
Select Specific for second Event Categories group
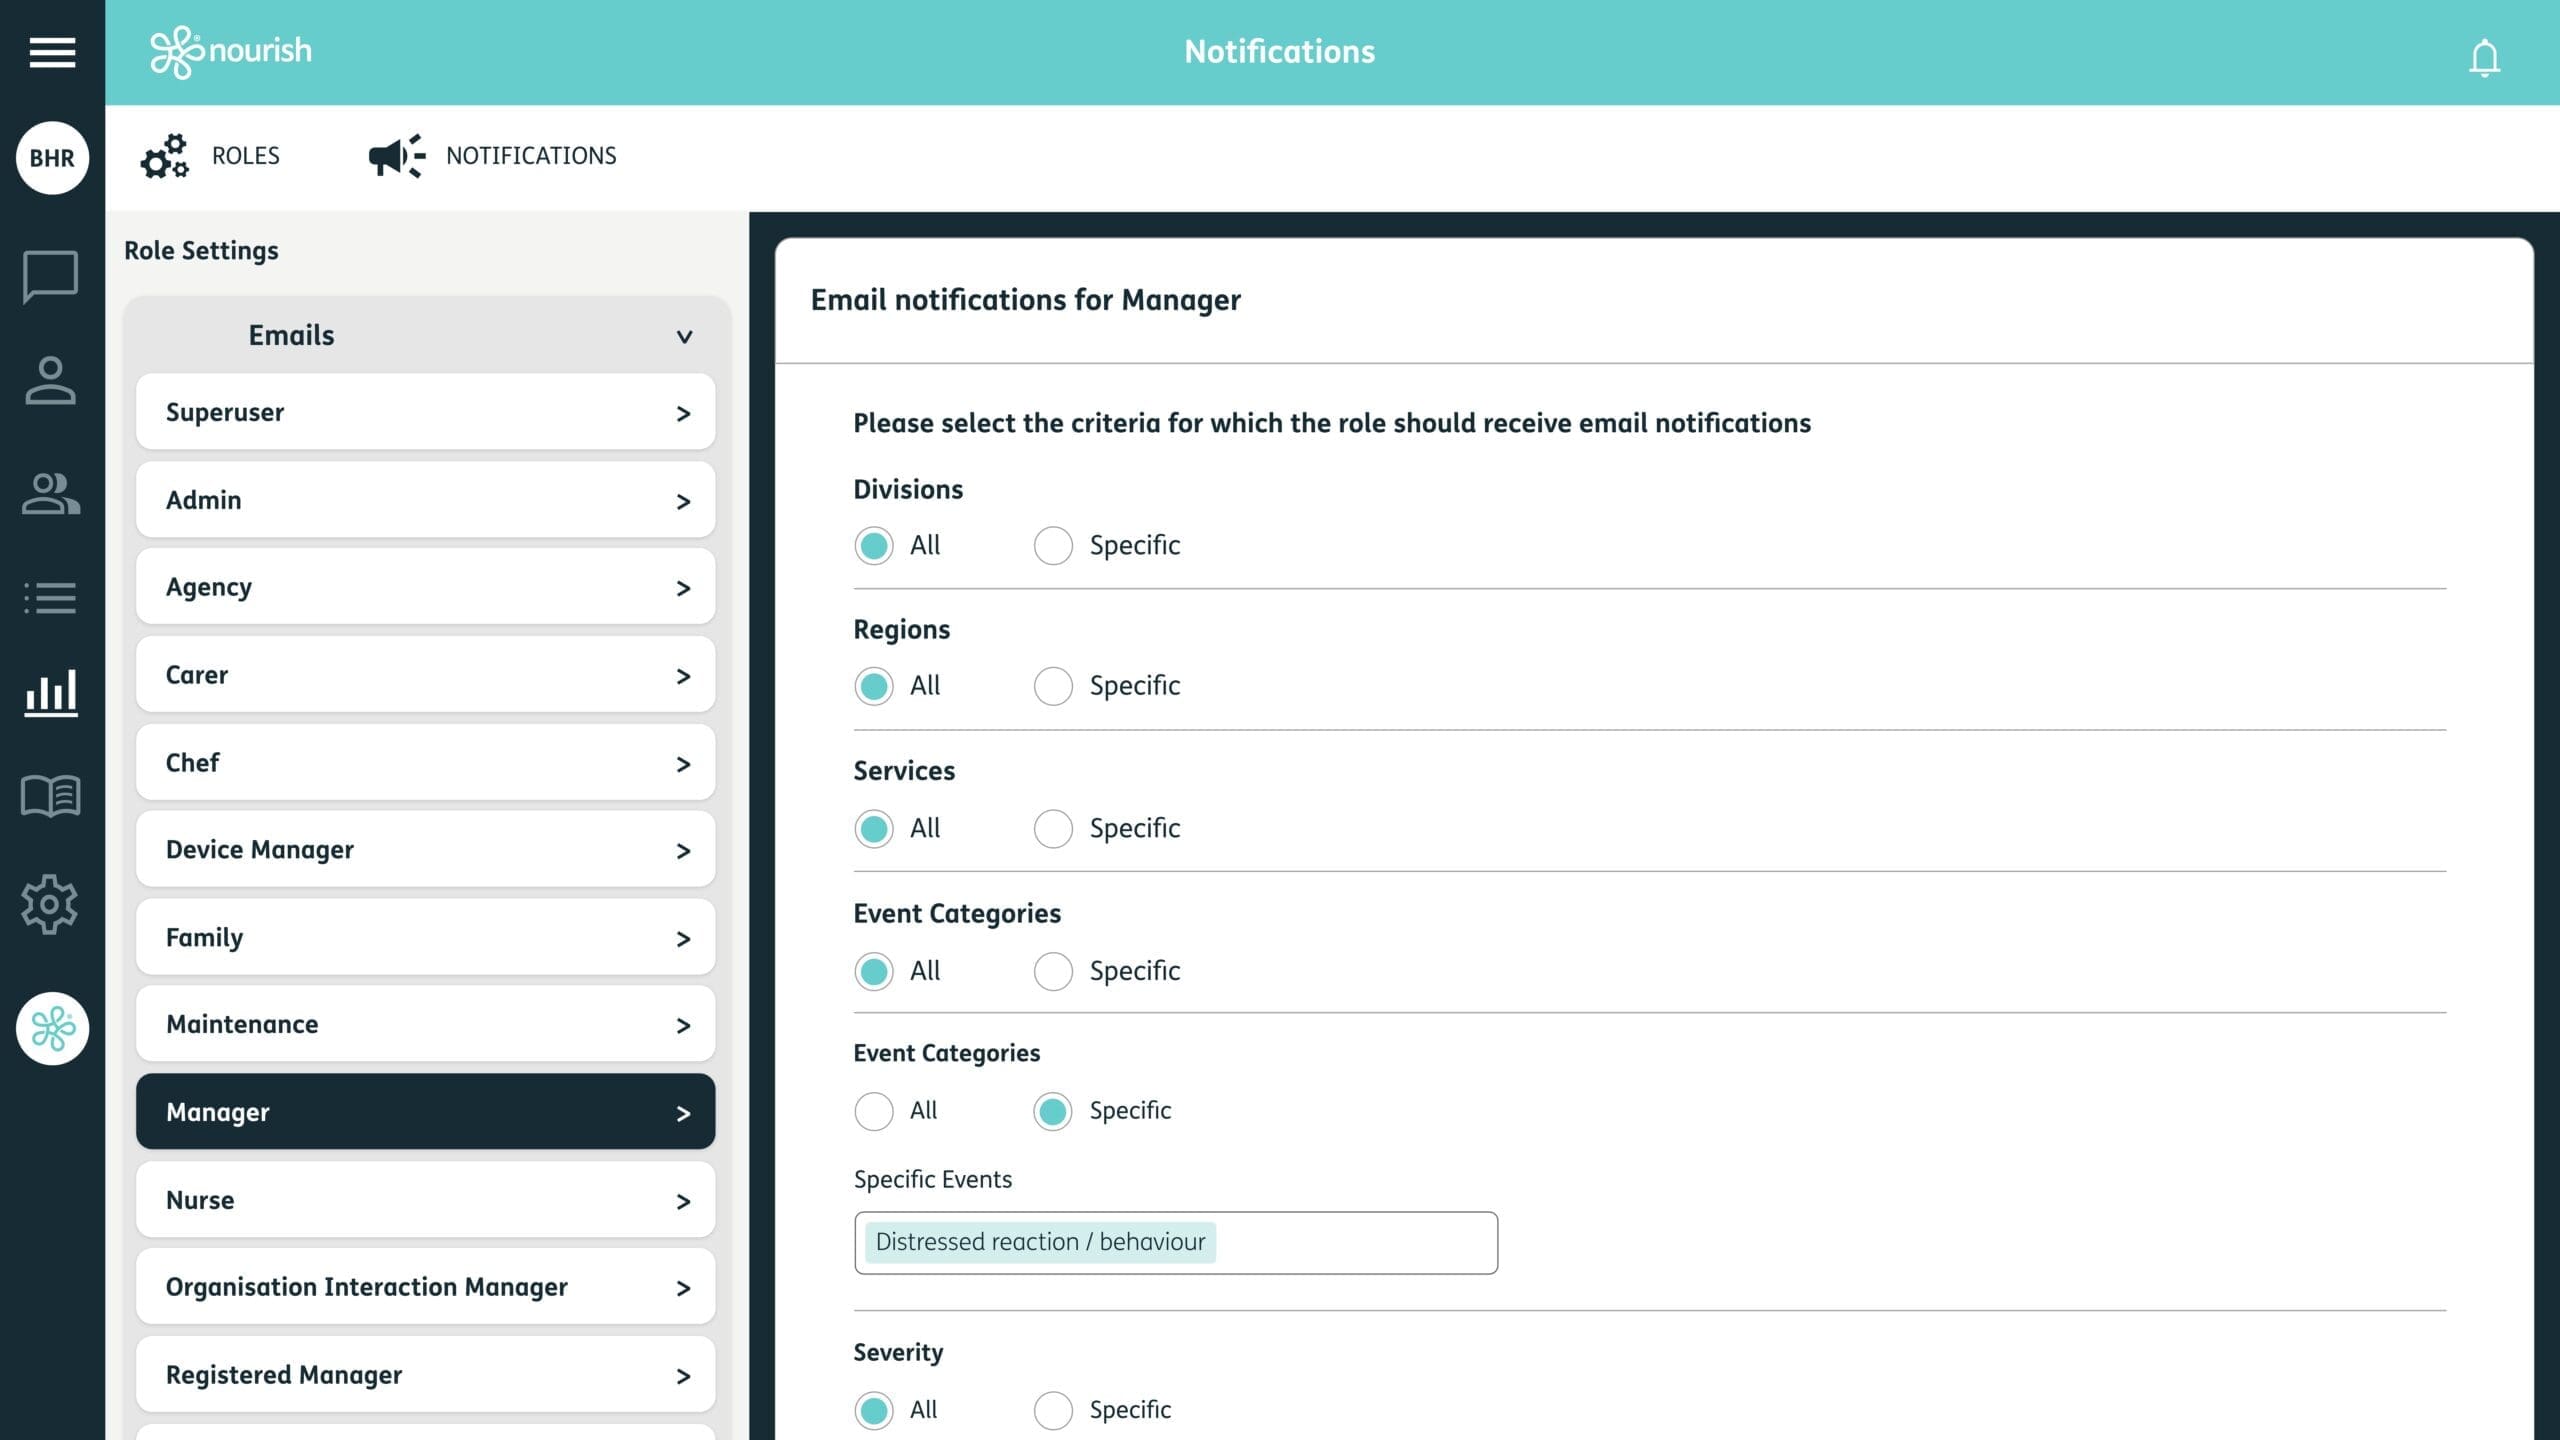pos(1053,1111)
